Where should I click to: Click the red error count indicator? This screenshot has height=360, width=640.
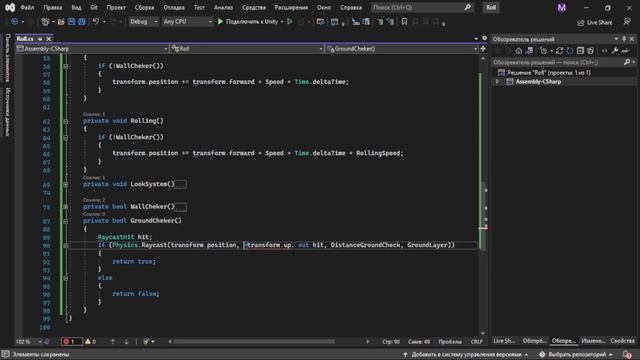click(x=71, y=341)
